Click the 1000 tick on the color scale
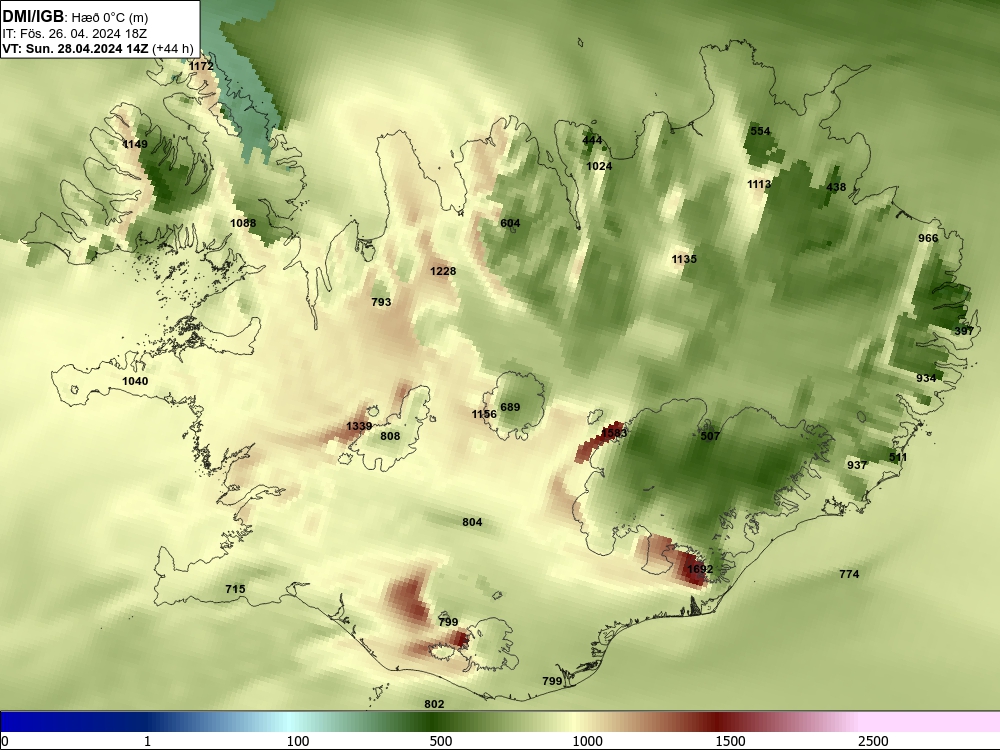This screenshot has width=1000, height=750. click(x=587, y=741)
